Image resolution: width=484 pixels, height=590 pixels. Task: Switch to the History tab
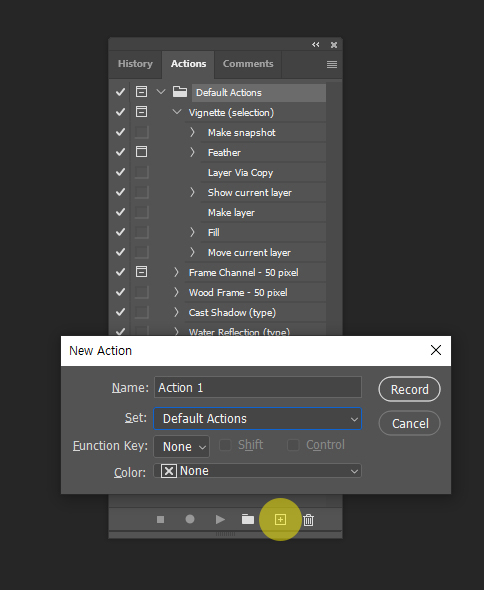(135, 64)
